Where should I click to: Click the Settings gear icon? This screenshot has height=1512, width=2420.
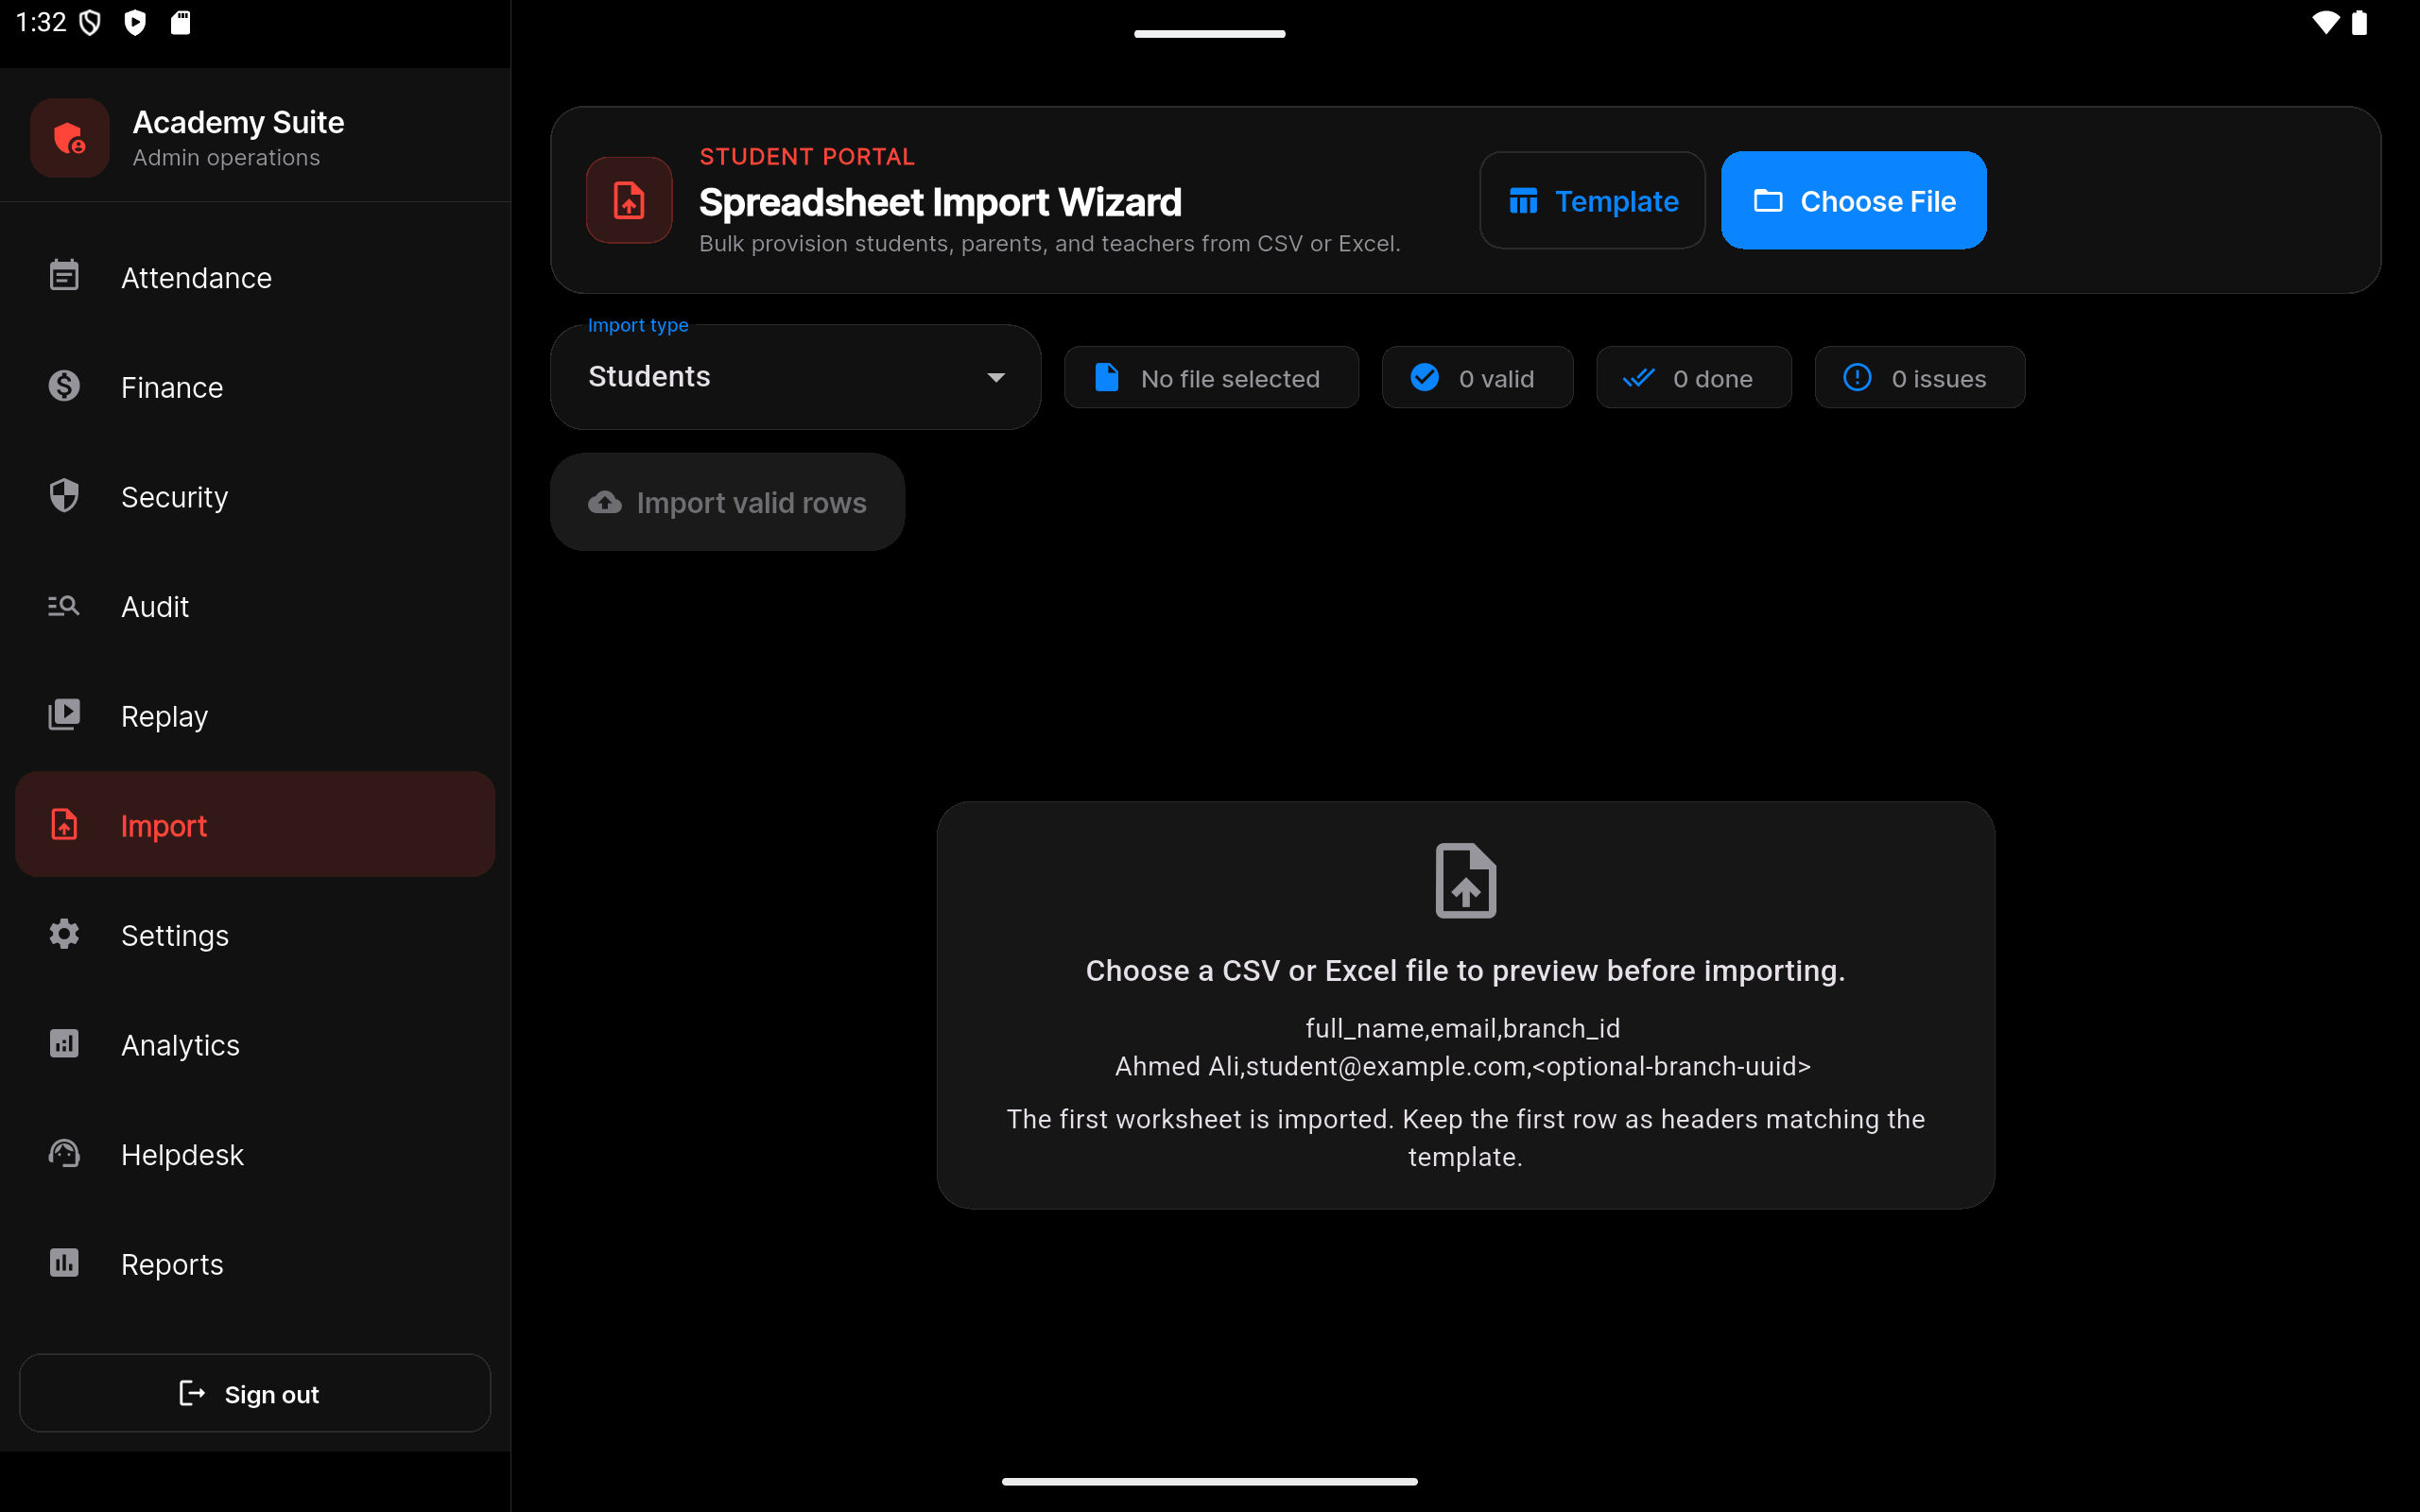pos(64,934)
